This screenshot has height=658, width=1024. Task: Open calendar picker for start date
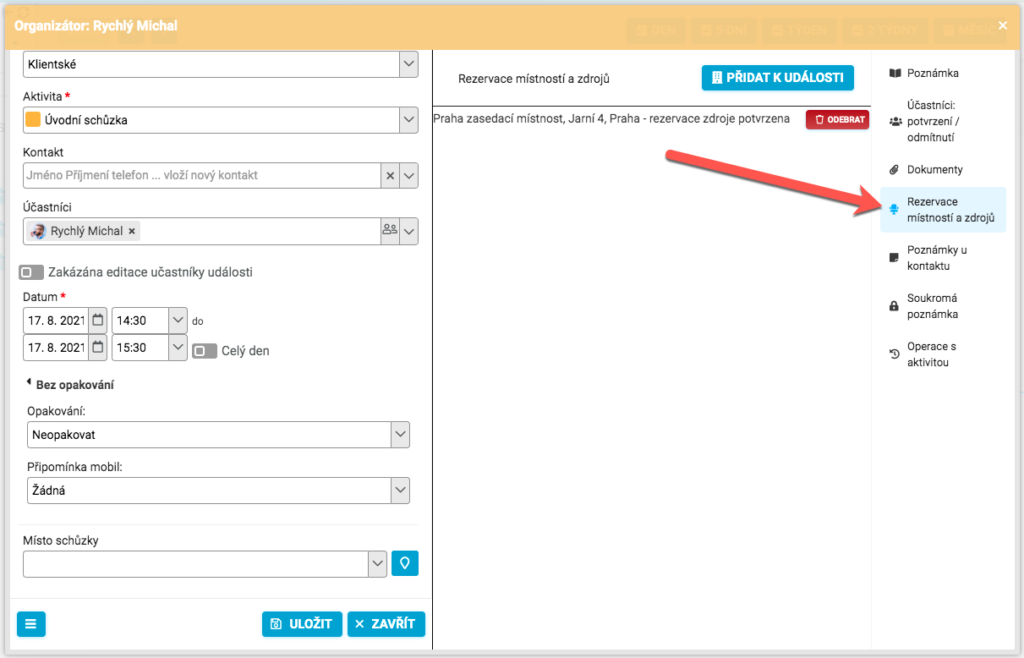pos(98,321)
